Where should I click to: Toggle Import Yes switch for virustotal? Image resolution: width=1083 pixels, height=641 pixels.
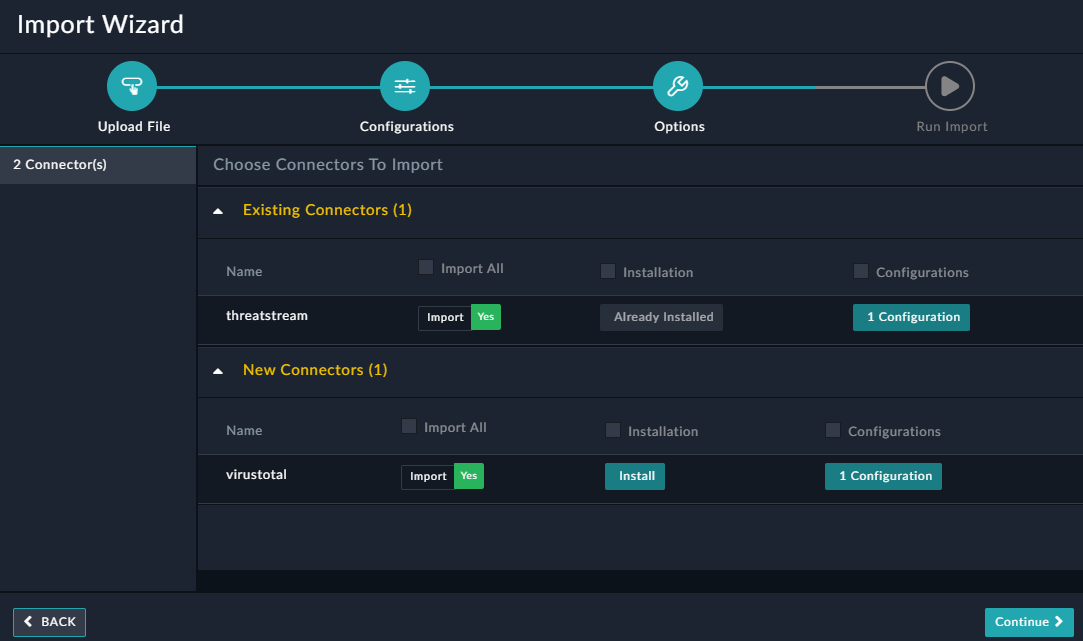[443, 476]
